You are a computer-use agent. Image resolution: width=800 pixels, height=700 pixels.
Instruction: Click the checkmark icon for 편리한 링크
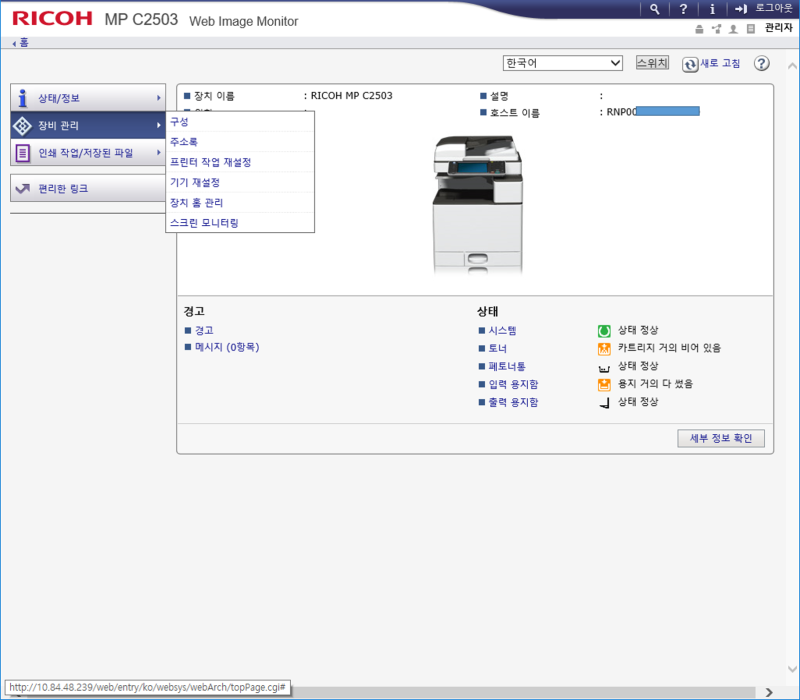coord(22,188)
